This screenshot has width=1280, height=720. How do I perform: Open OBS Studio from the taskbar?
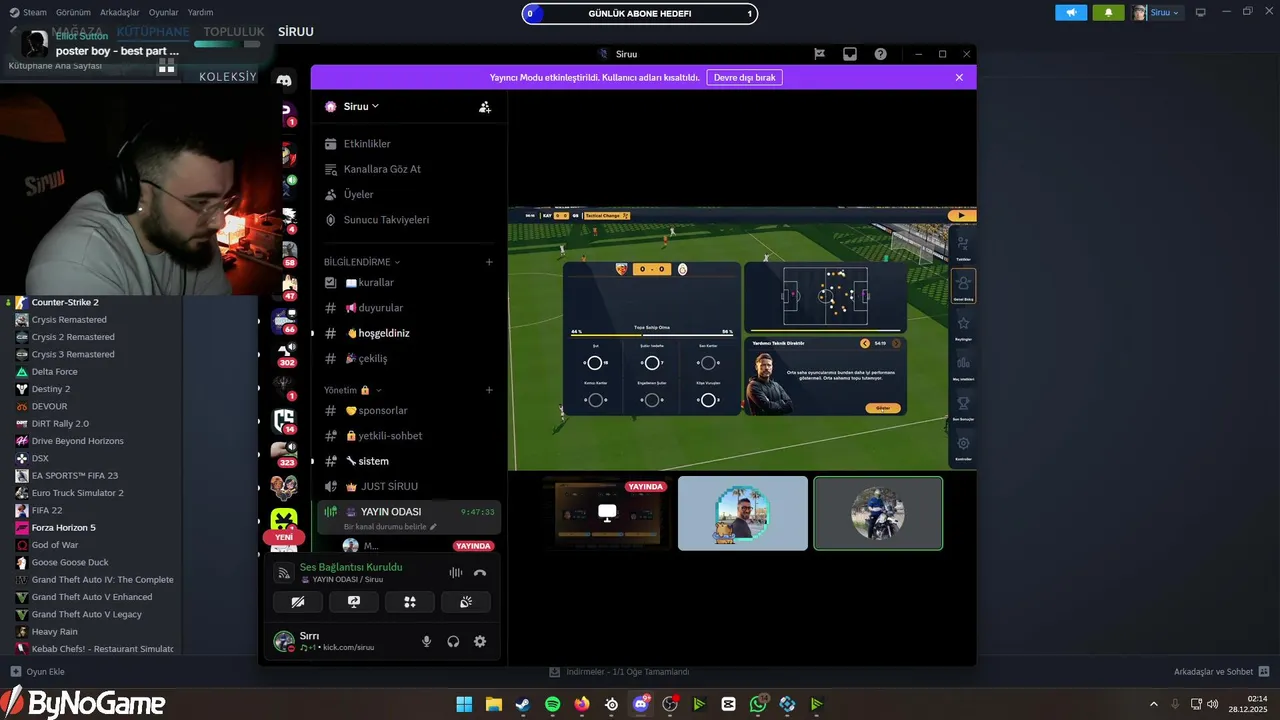click(670, 704)
